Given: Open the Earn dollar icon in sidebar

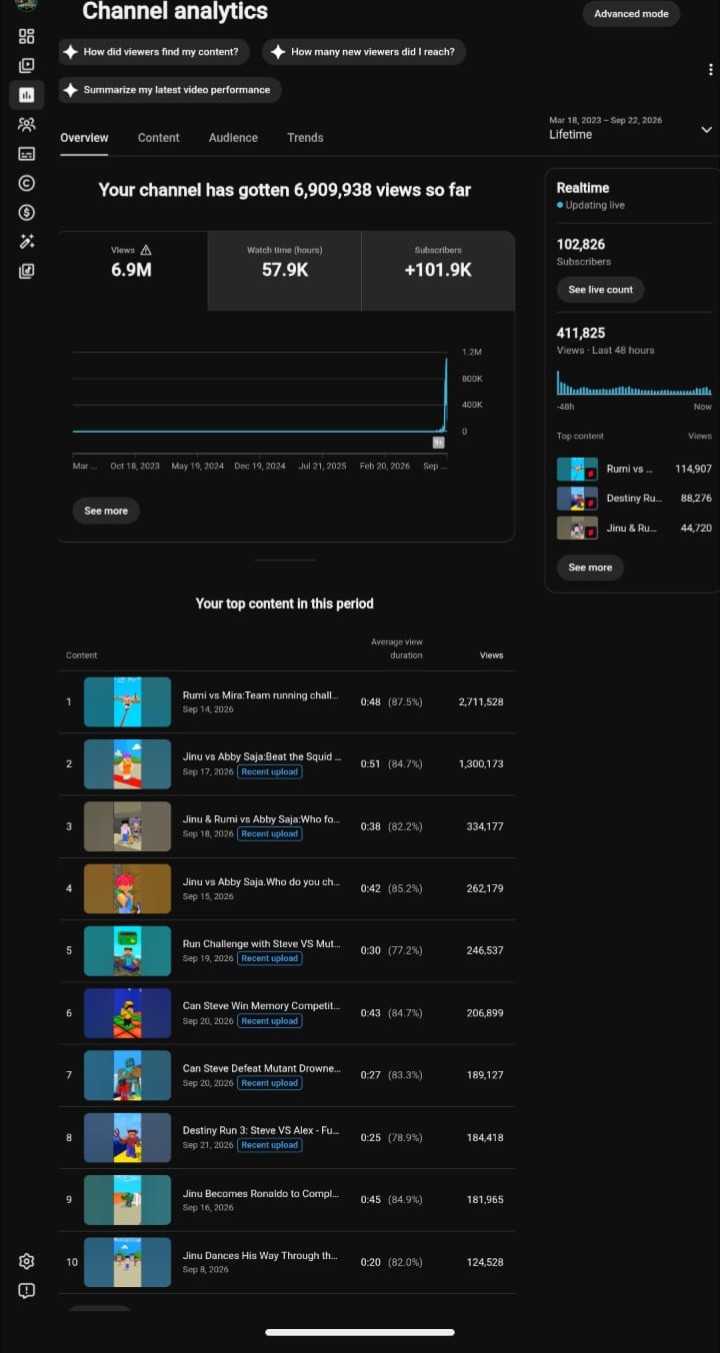Looking at the screenshot, I should 27,212.
